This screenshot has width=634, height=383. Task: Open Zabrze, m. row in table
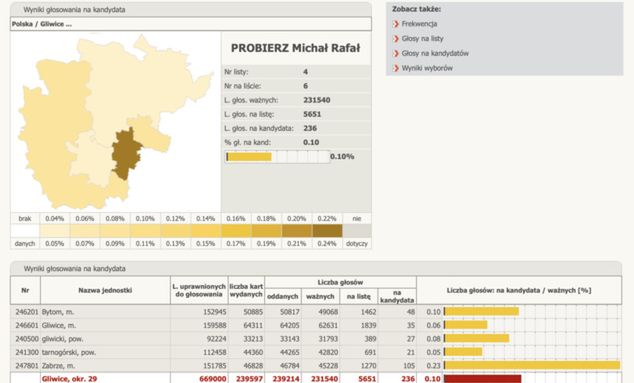(316, 366)
